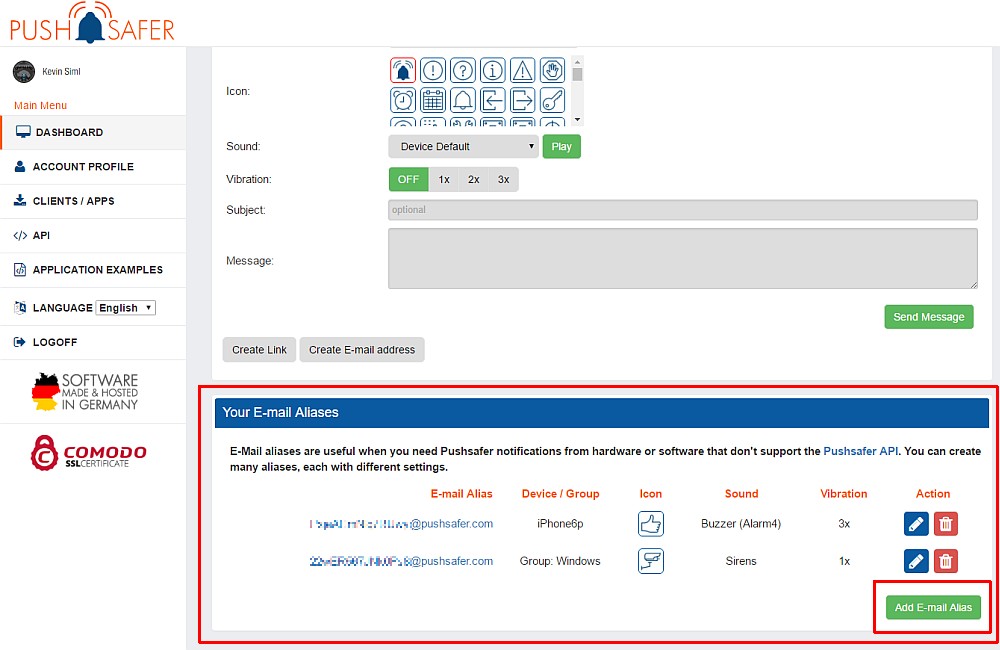The height and width of the screenshot is (650, 1000).
Task: Click the thumbs-up icon in iPhone6p row
Action: pyautogui.click(x=651, y=524)
